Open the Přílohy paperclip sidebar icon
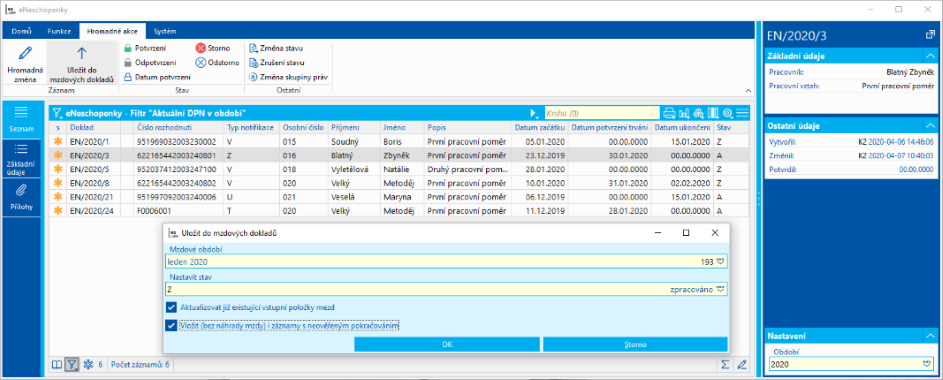The width and height of the screenshot is (943, 380). (x=21, y=191)
